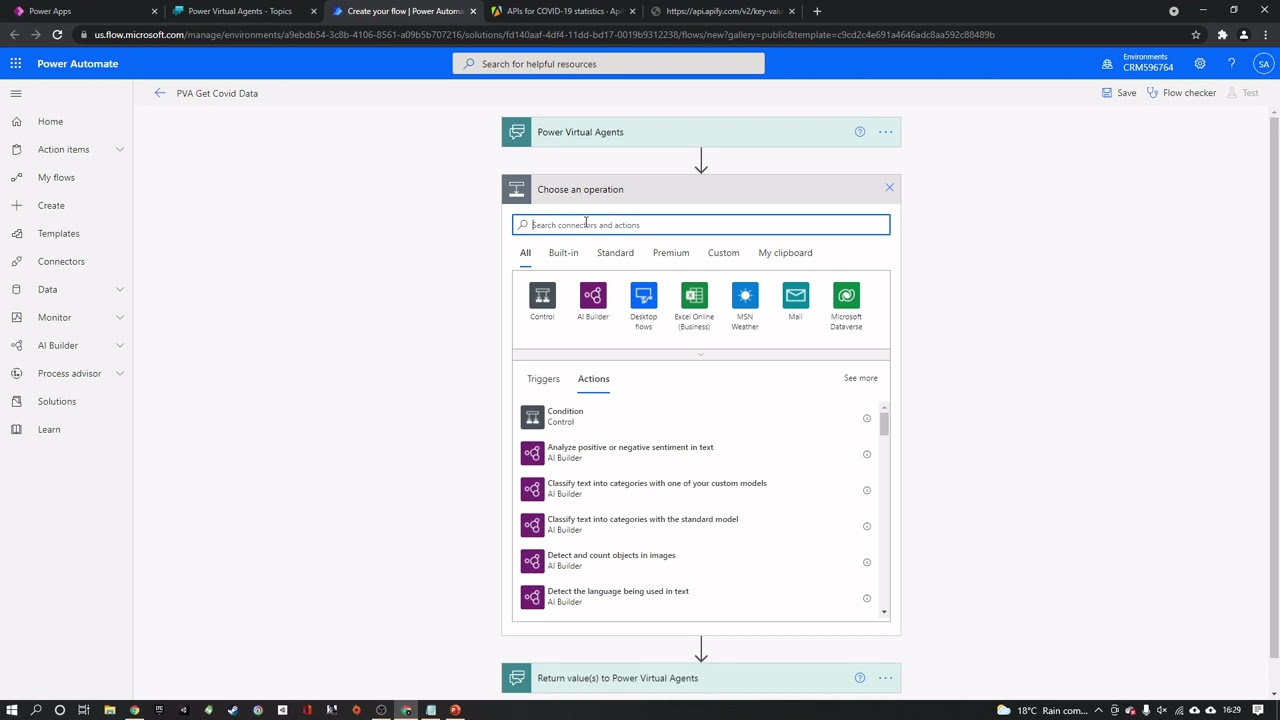Select the Microsoft Dataverse connector

tap(846, 296)
